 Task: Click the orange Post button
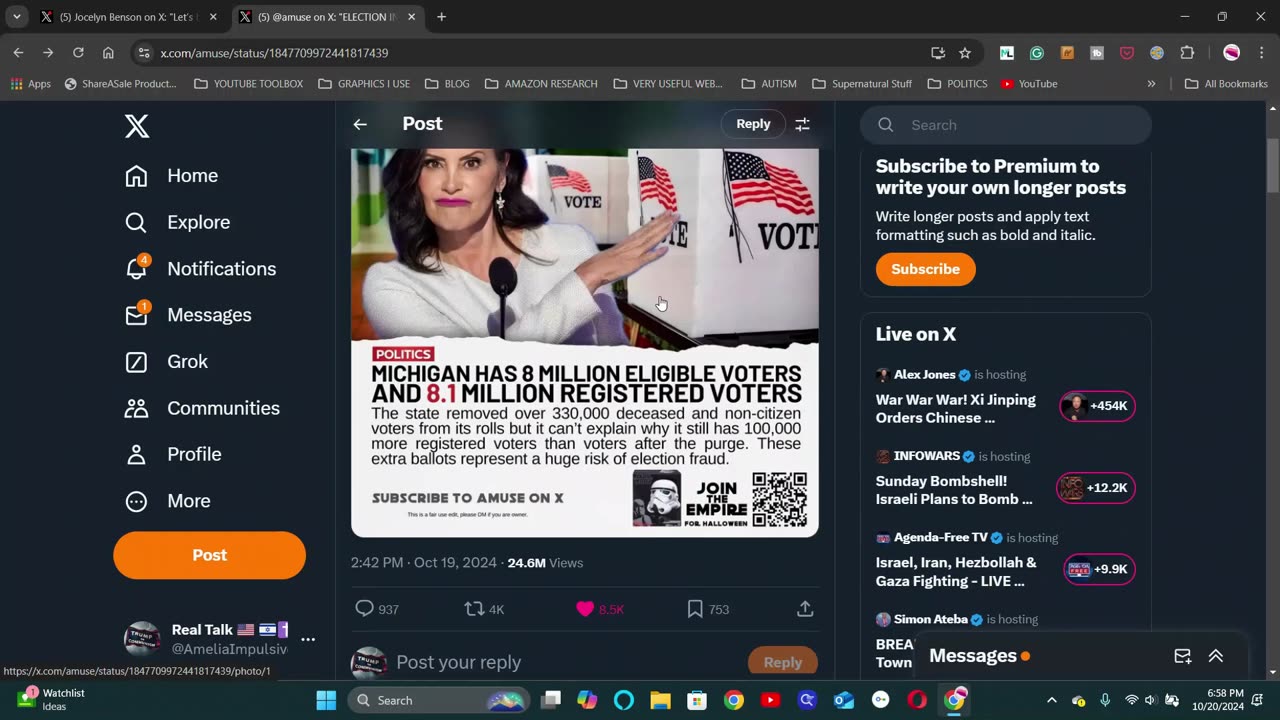(209, 555)
